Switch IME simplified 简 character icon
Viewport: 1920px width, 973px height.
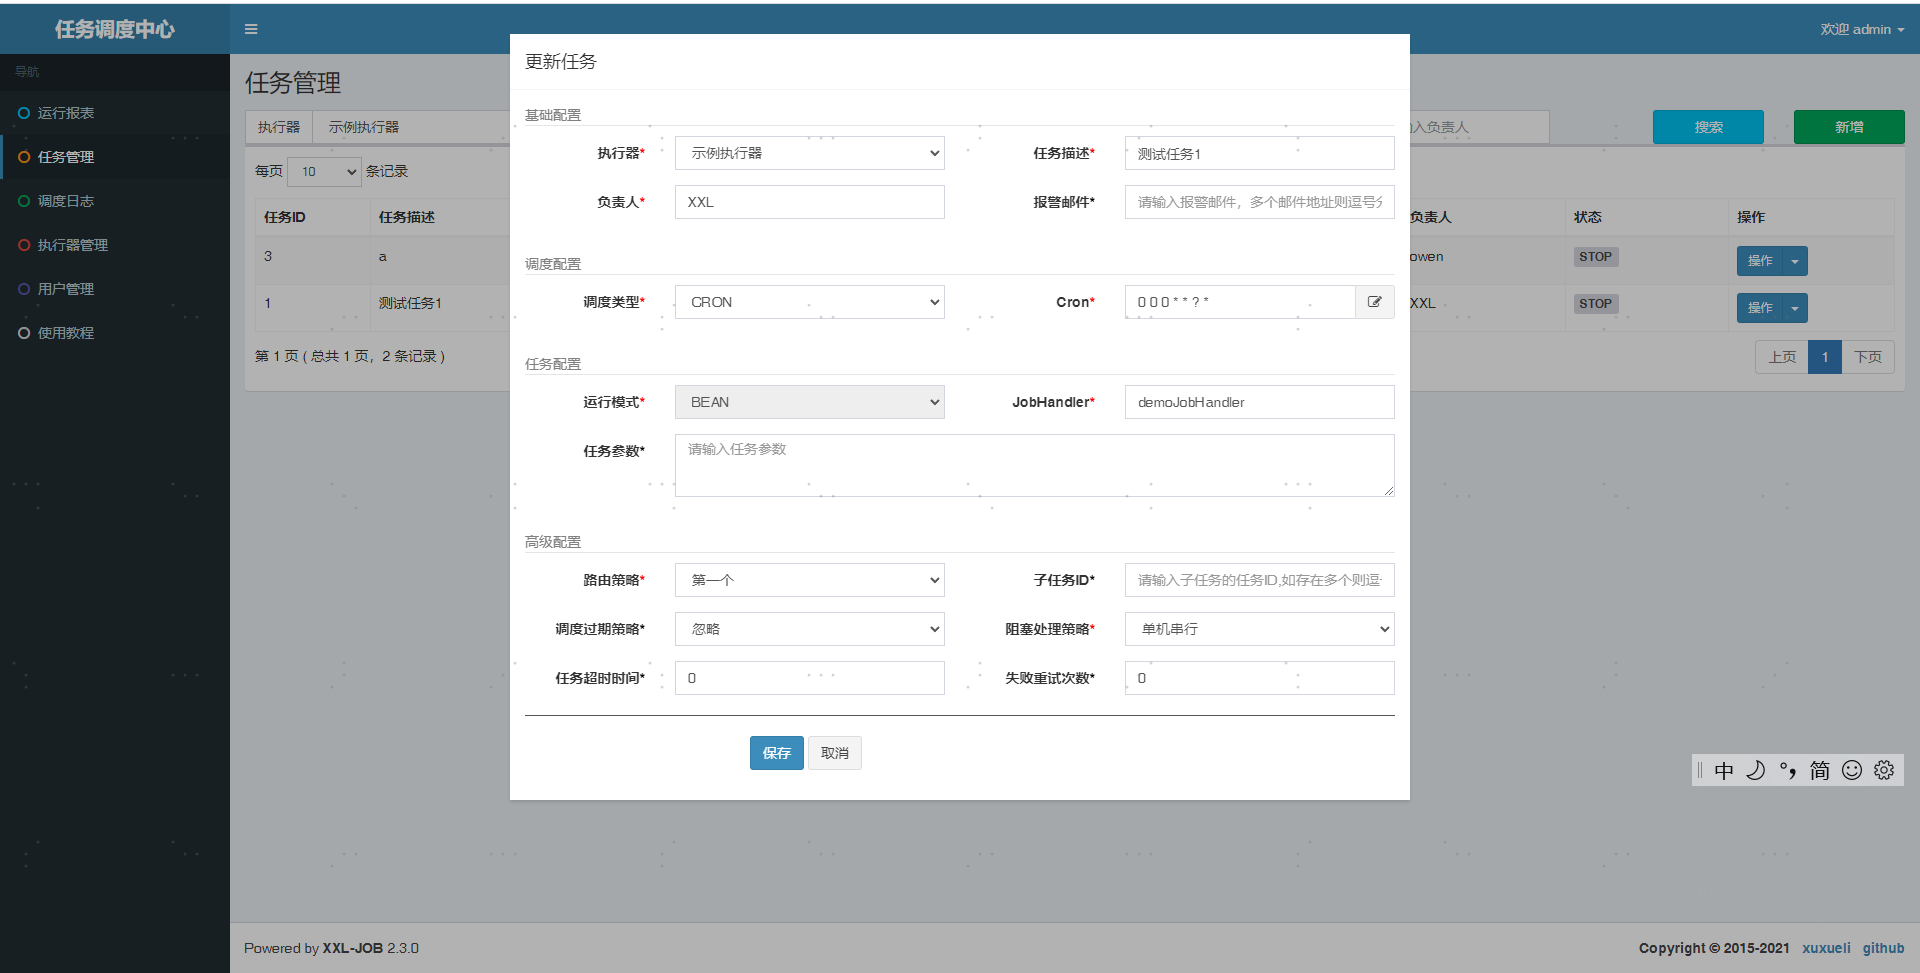[1820, 770]
